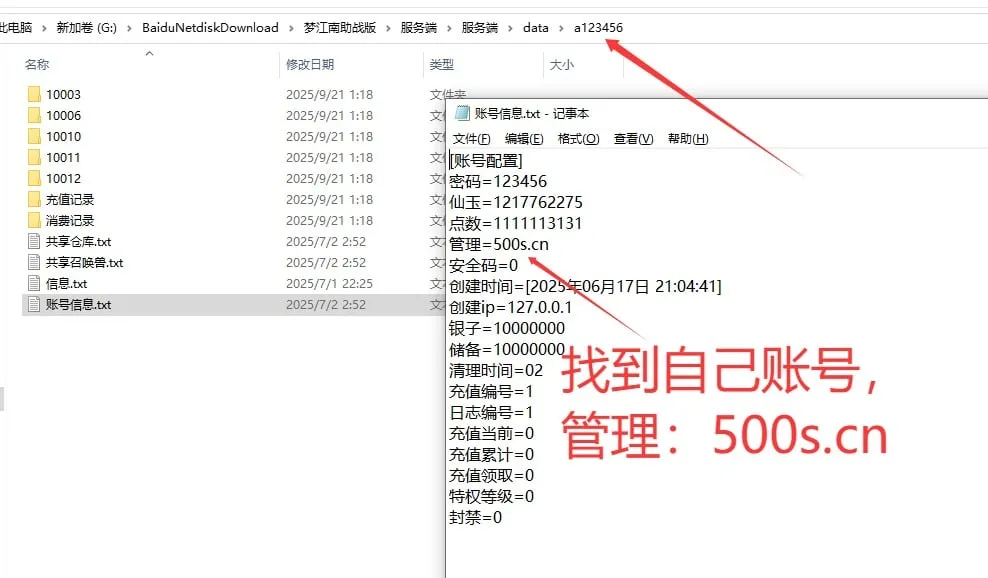Click date 2025/7/1 22:25 of 信息.txt

click(329, 284)
